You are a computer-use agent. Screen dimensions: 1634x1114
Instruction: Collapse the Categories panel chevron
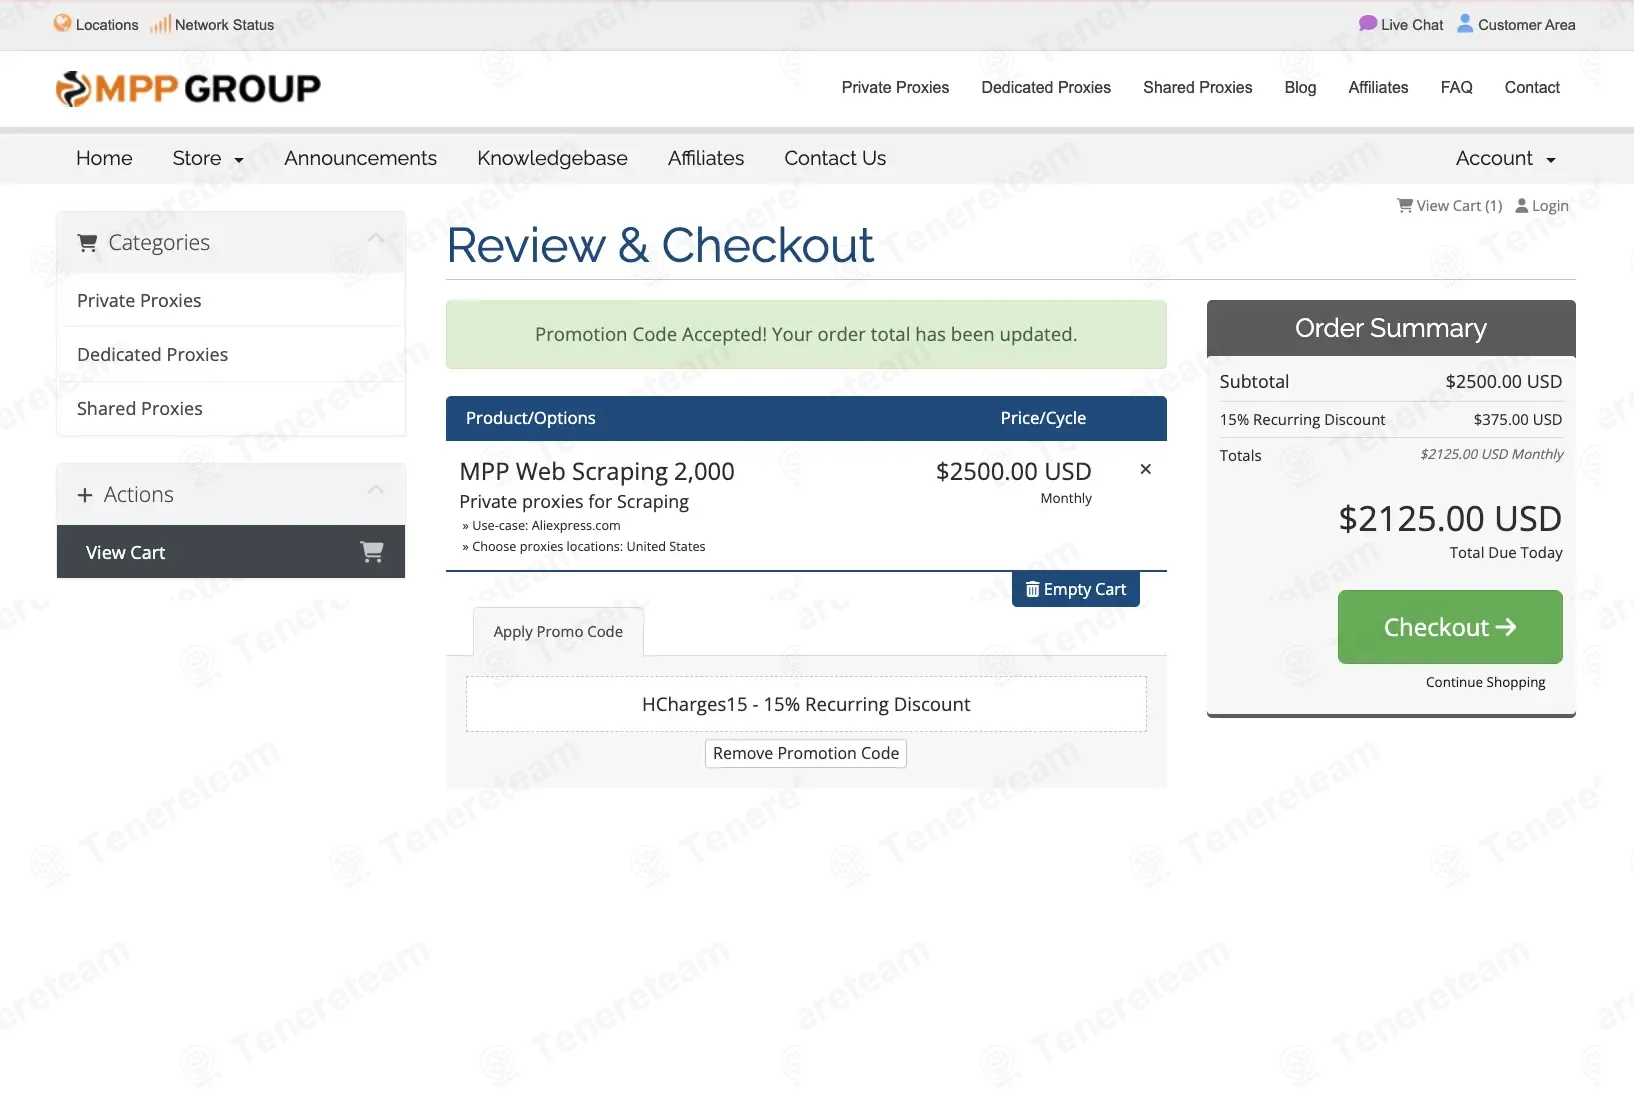(x=376, y=238)
